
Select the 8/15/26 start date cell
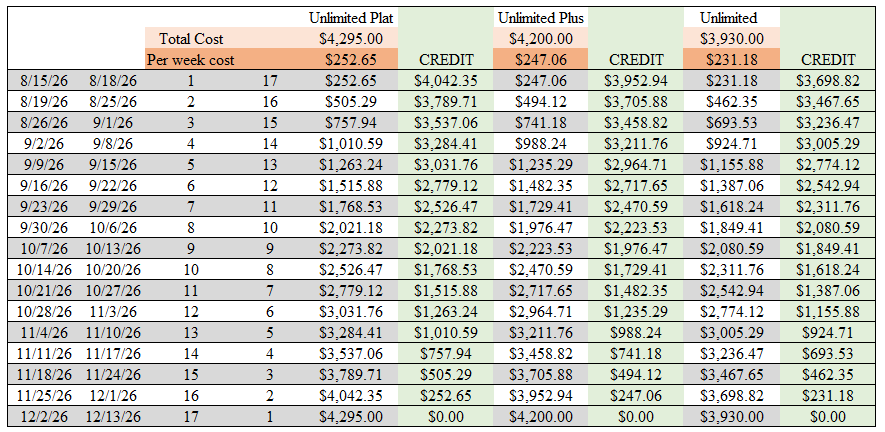[x=43, y=81]
